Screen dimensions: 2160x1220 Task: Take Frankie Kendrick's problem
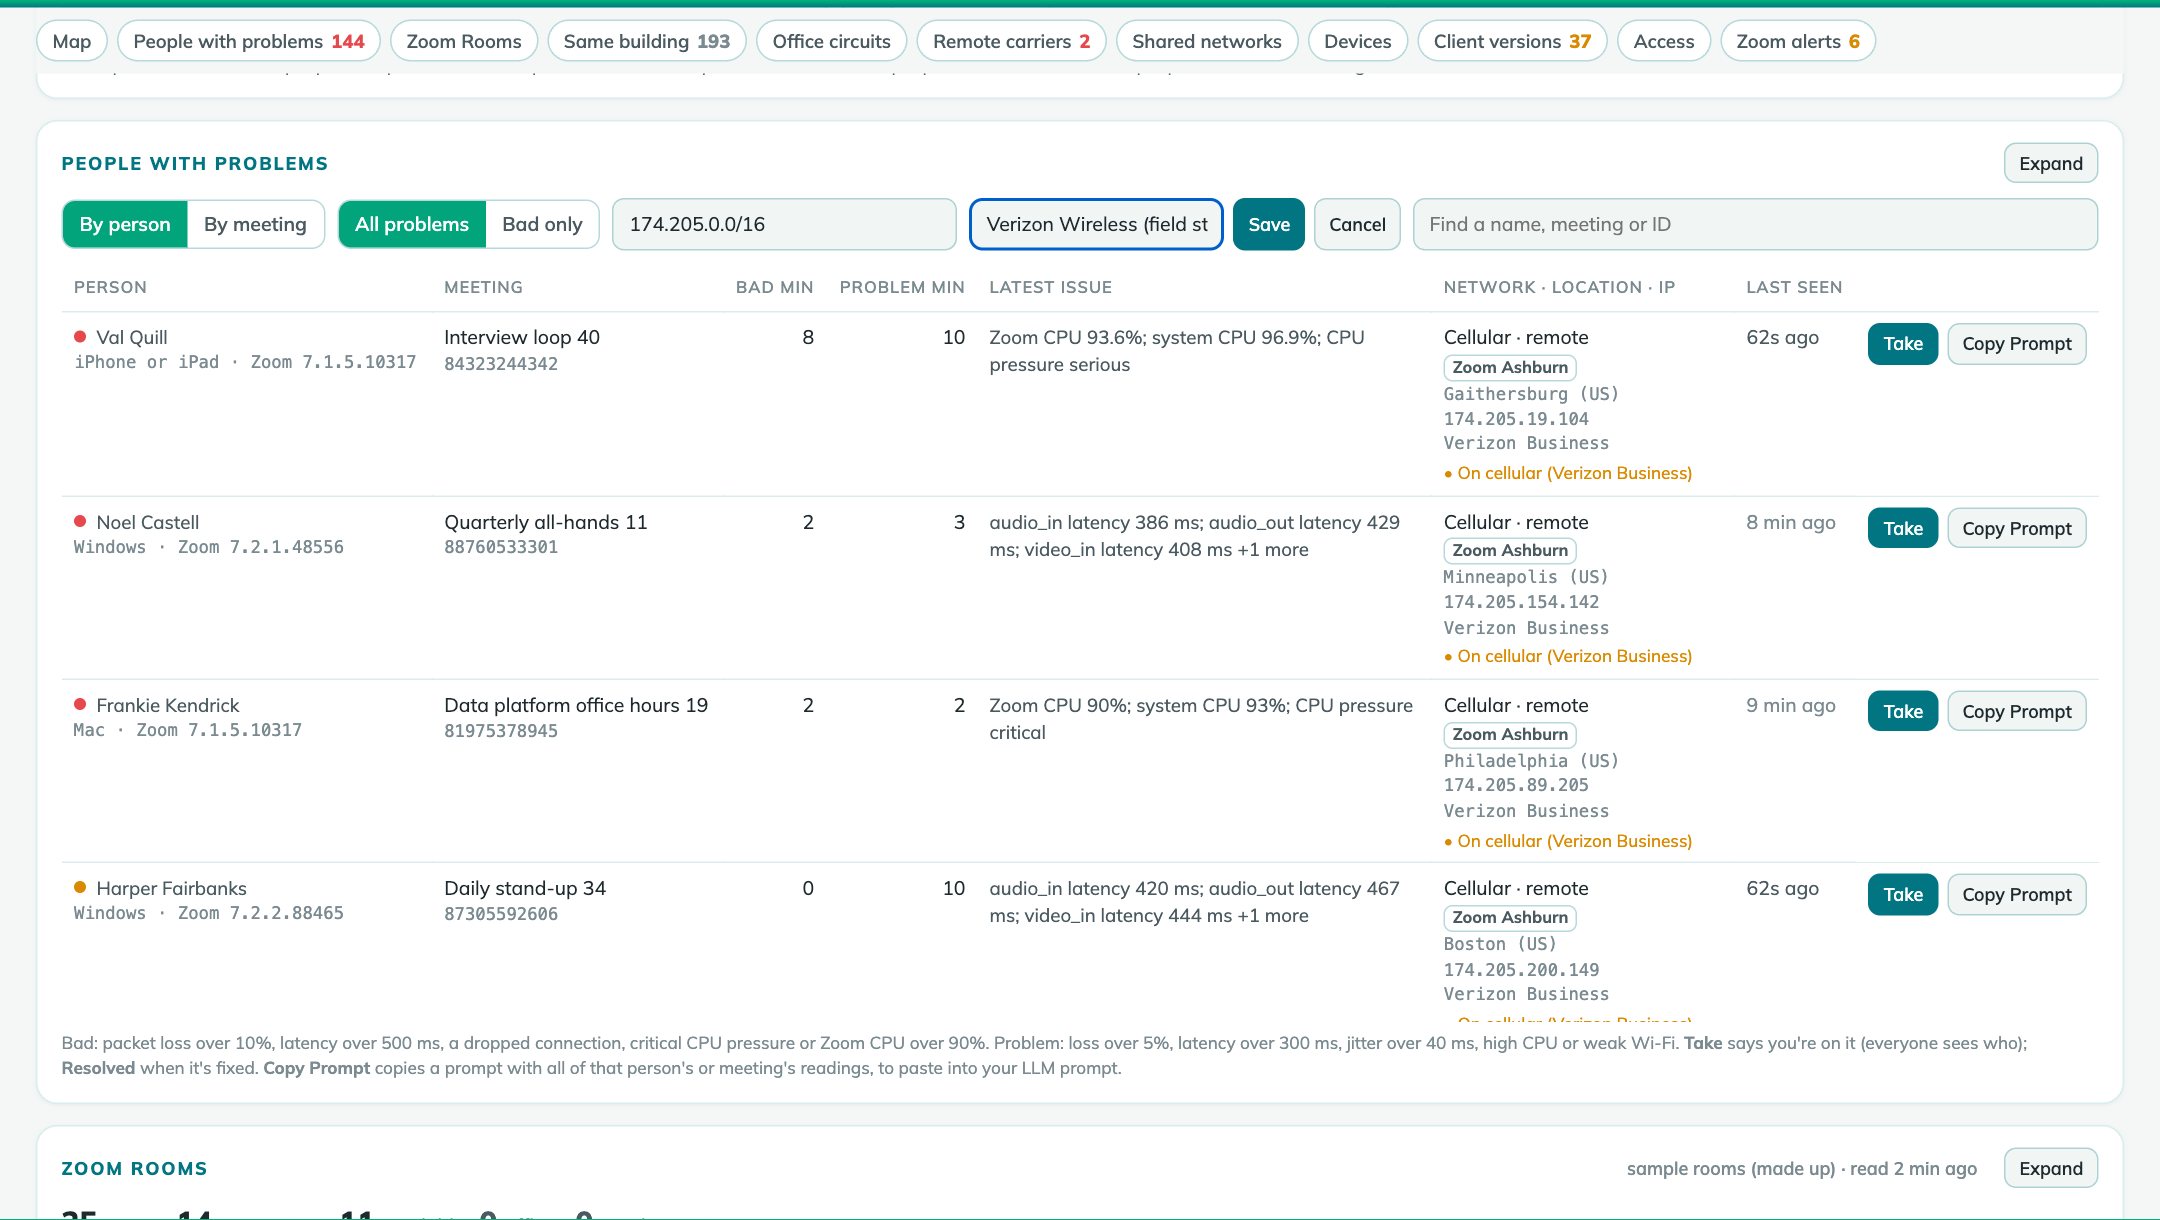[1902, 711]
